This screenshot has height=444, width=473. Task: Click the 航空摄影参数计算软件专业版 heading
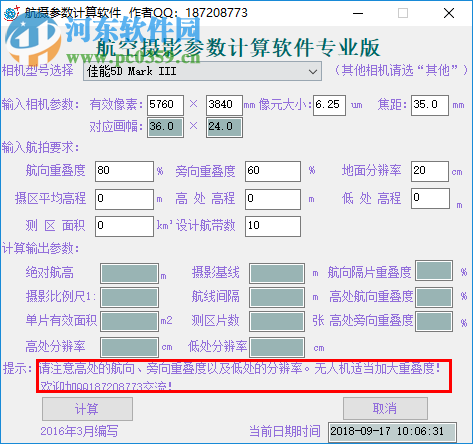(x=238, y=47)
